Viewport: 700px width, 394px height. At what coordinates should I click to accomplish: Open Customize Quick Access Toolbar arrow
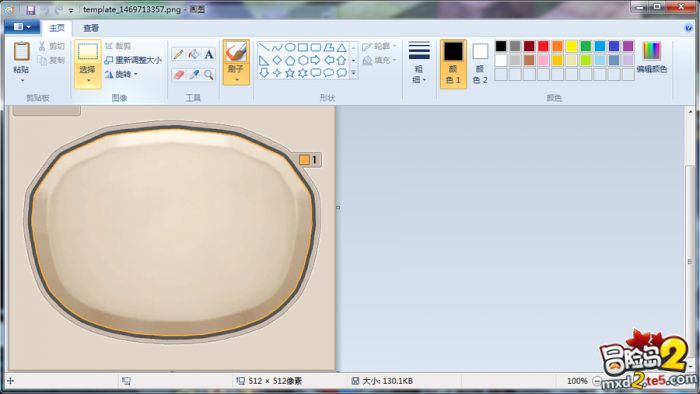[71, 10]
